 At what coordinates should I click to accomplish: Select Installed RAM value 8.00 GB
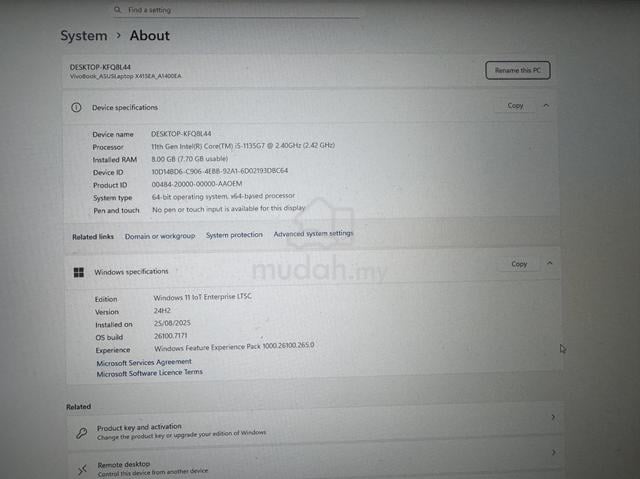pos(190,159)
